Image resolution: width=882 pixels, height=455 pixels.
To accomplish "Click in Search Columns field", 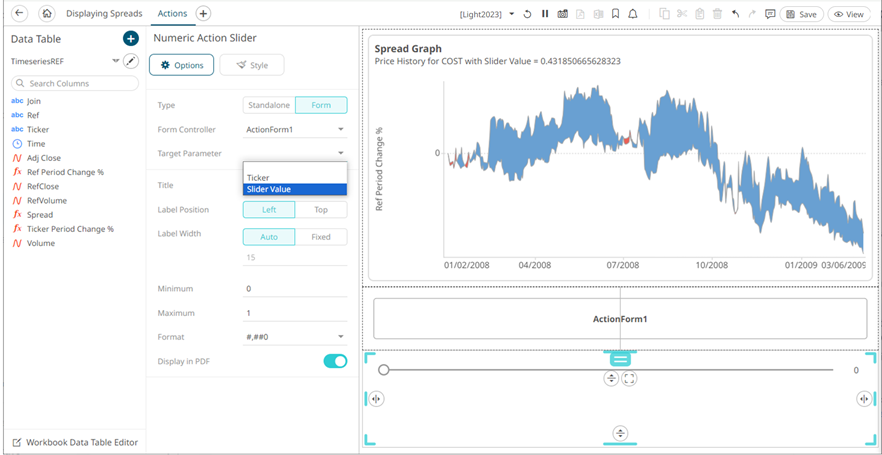I will pos(75,83).
